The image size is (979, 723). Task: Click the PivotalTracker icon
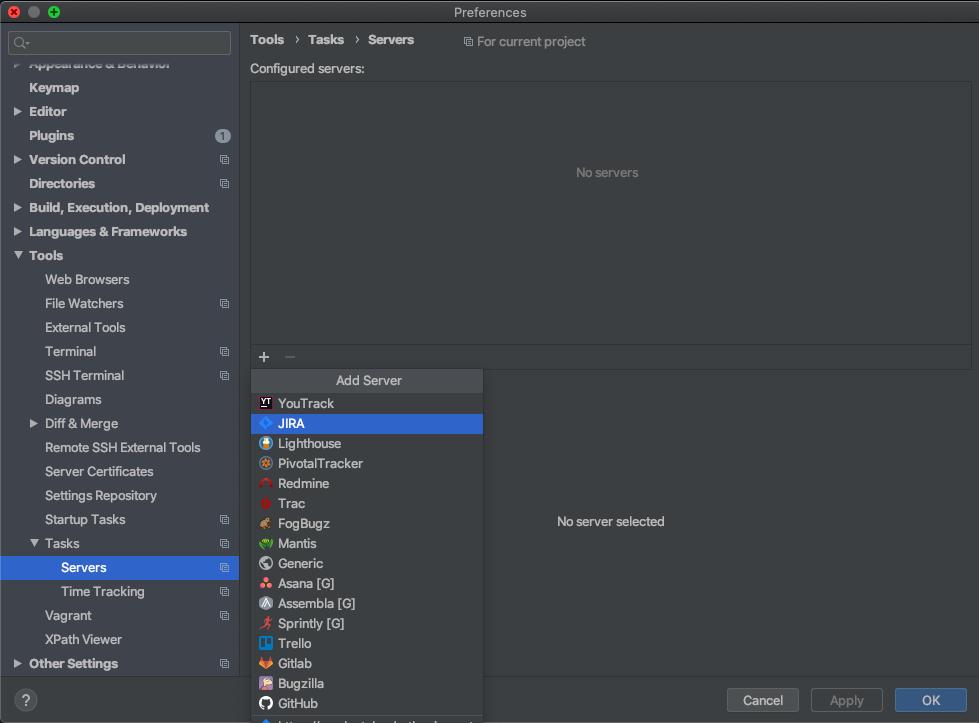266,463
